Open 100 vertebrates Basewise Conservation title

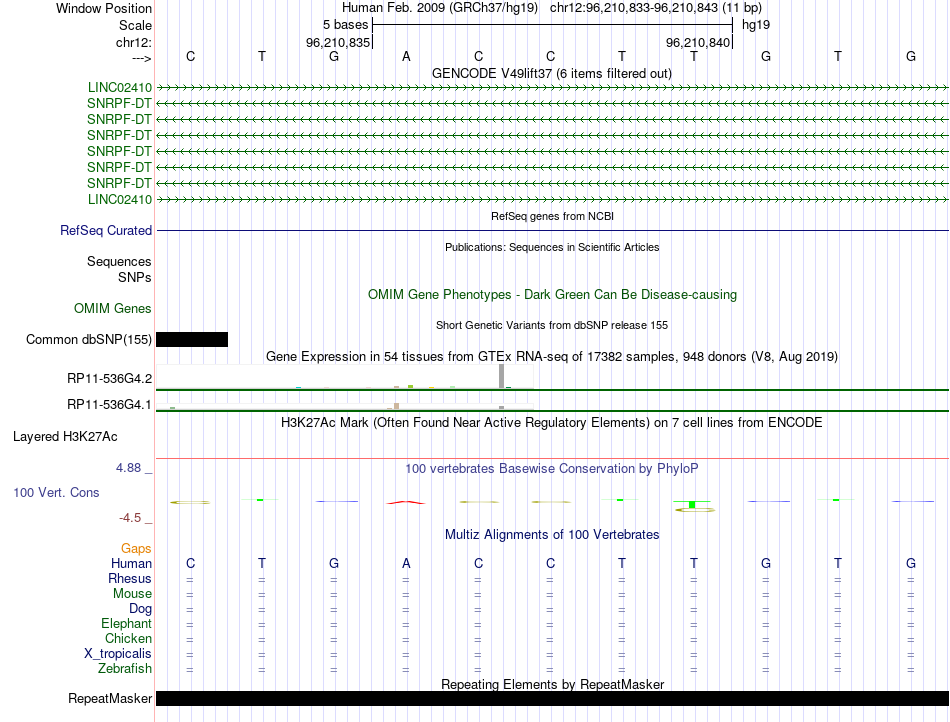coord(552,468)
